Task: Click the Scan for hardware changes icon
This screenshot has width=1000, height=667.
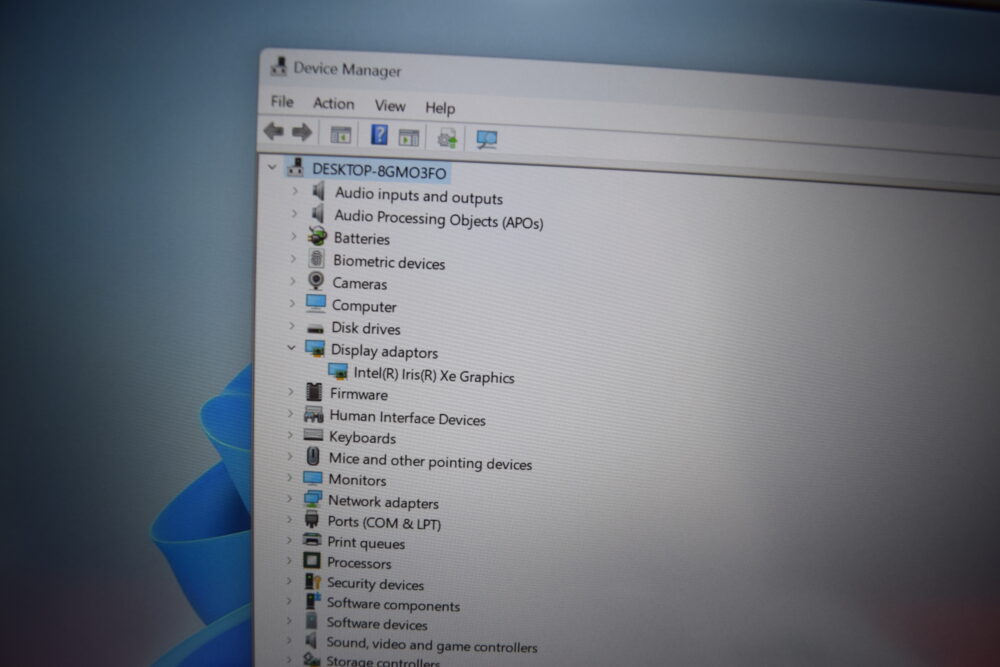Action: tap(487, 140)
